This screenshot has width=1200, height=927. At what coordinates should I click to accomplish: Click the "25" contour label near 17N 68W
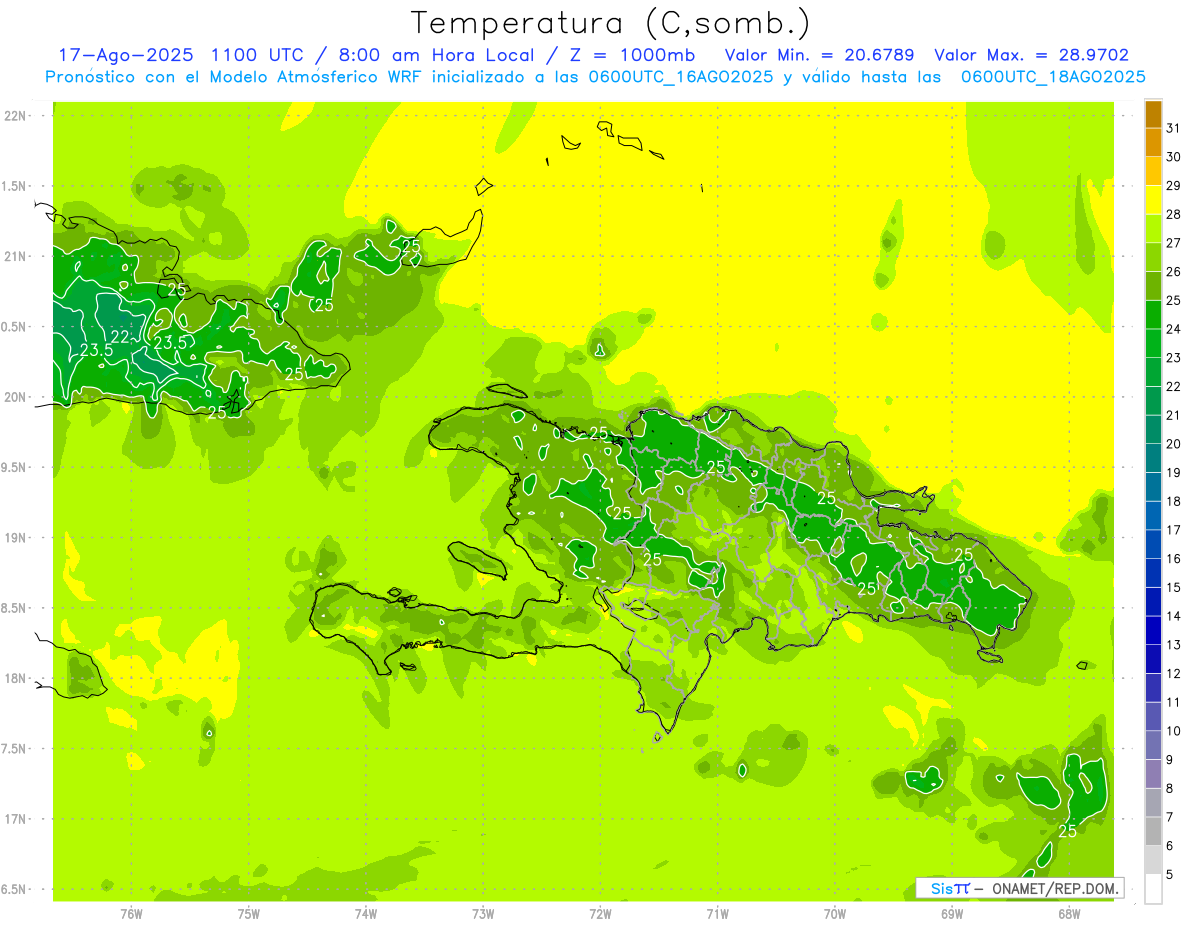point(1067,831)
